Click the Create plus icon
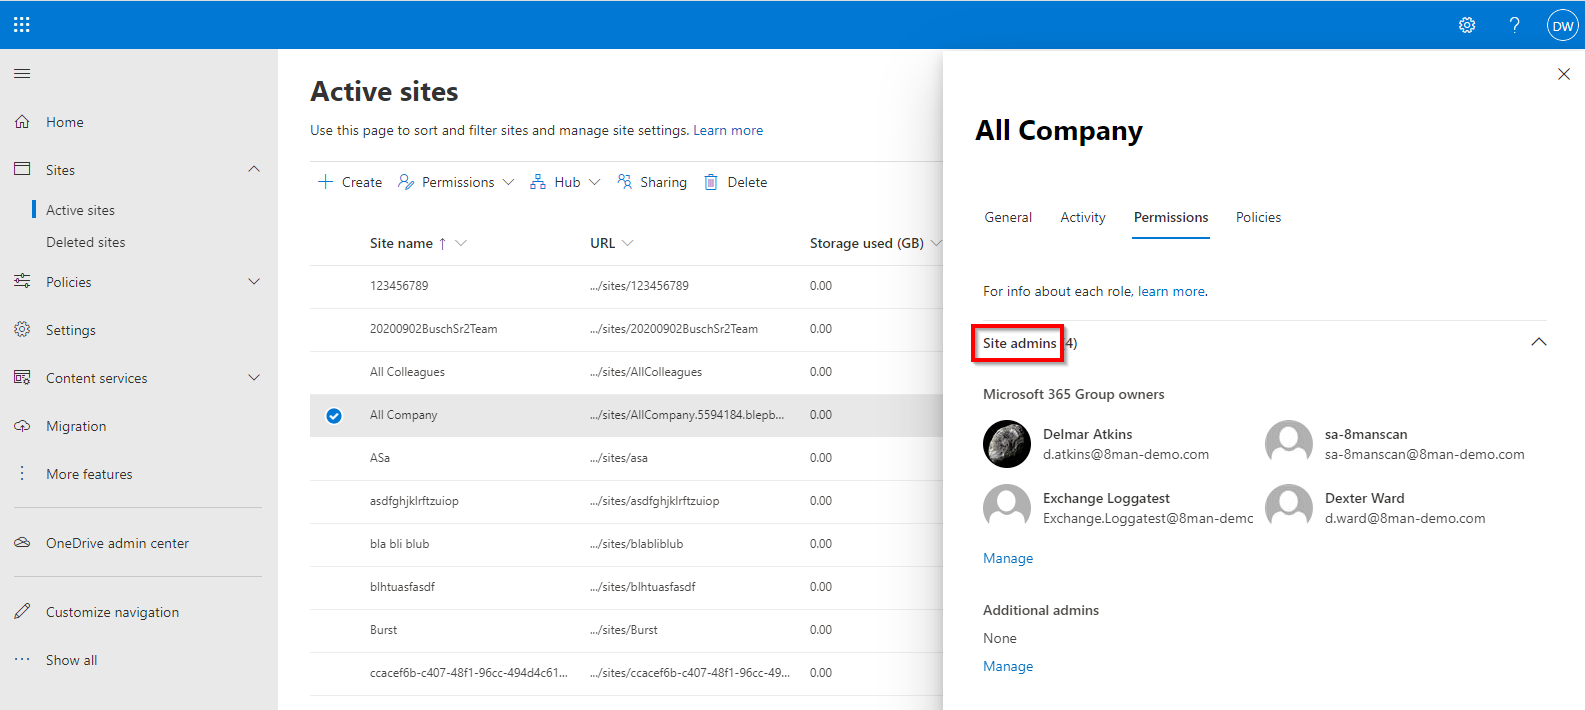Viewport: 1585px width, 710px height. [325, 181]
